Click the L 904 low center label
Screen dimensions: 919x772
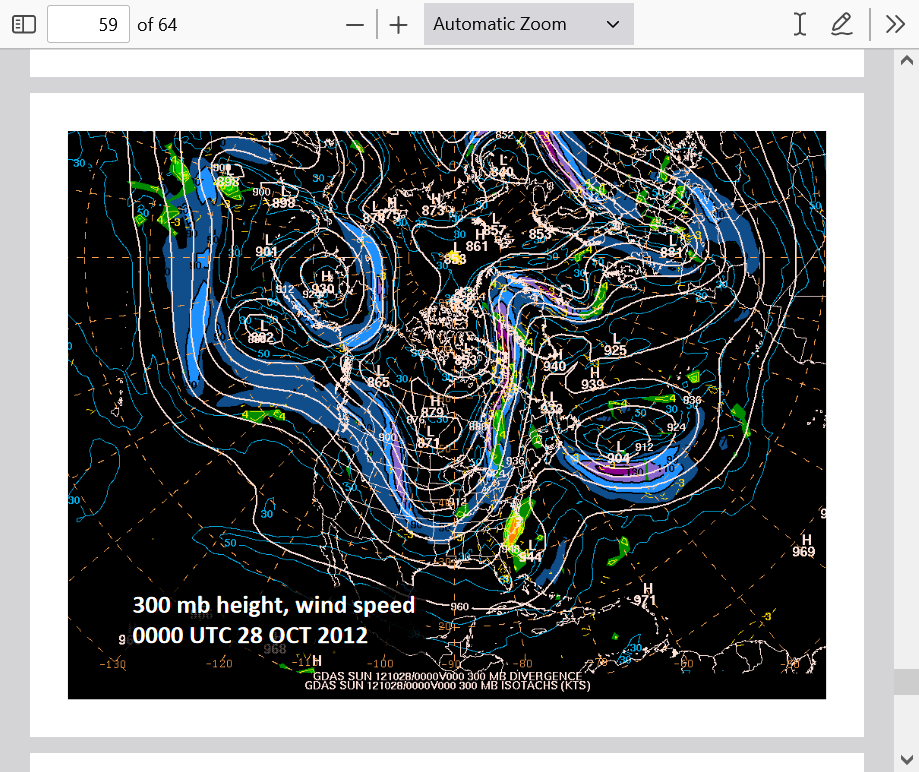tap(618, 453)
